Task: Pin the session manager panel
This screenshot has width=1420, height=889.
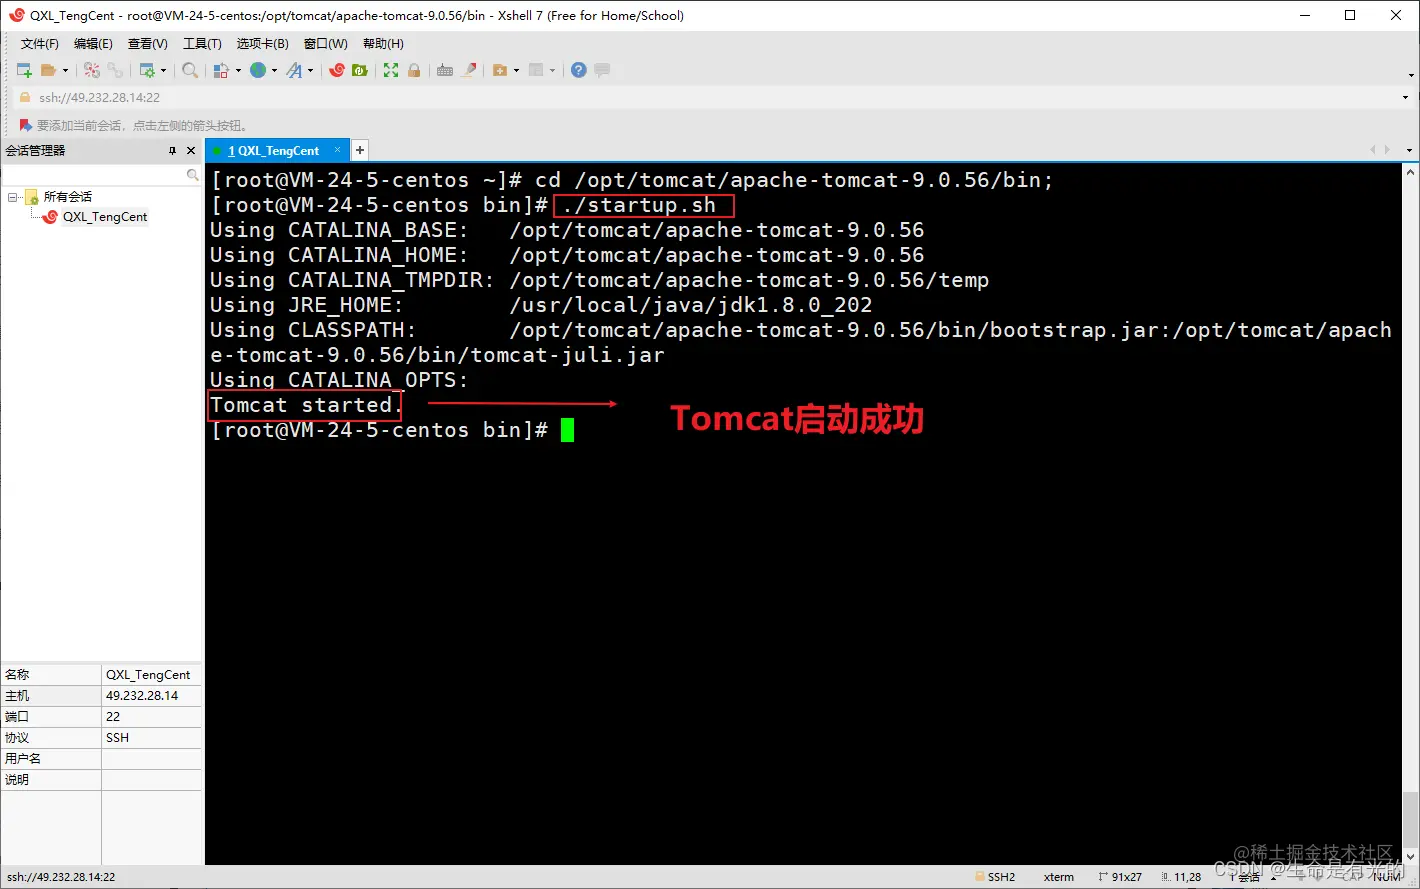Action: [x=172, y=150]
